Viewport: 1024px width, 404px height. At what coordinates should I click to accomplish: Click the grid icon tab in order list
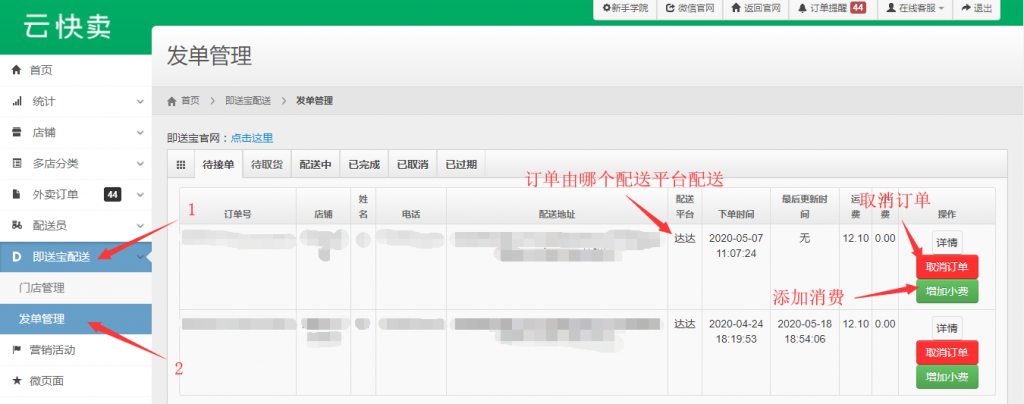click(x=180, y=165)
